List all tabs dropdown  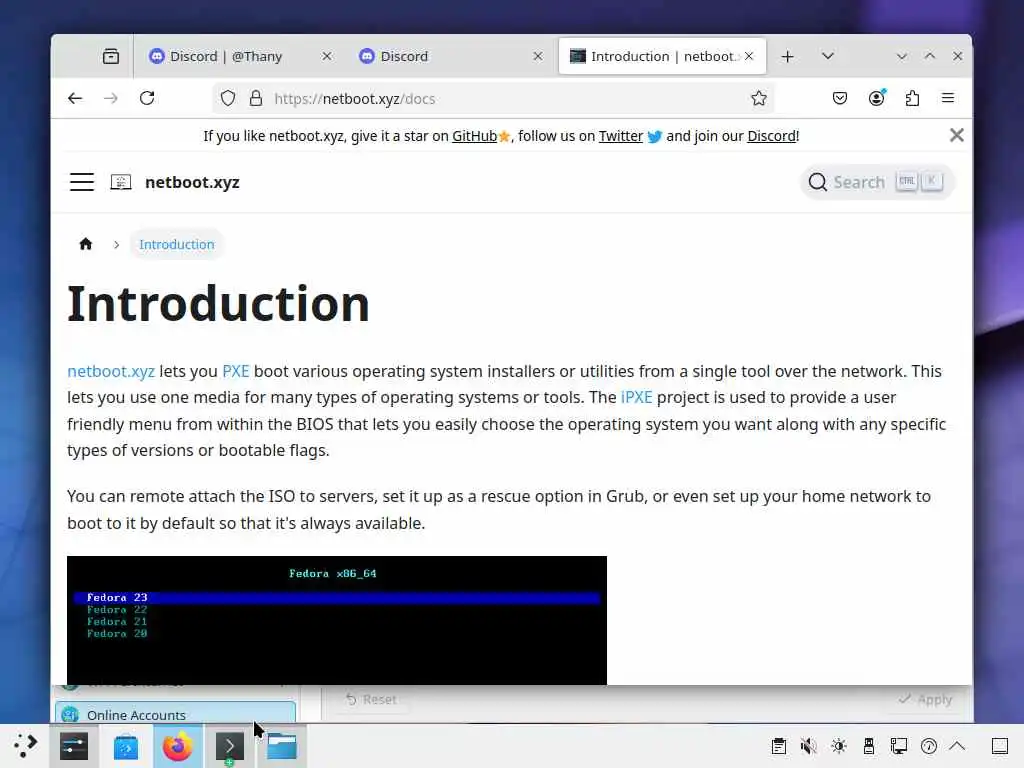coord(827,56)
